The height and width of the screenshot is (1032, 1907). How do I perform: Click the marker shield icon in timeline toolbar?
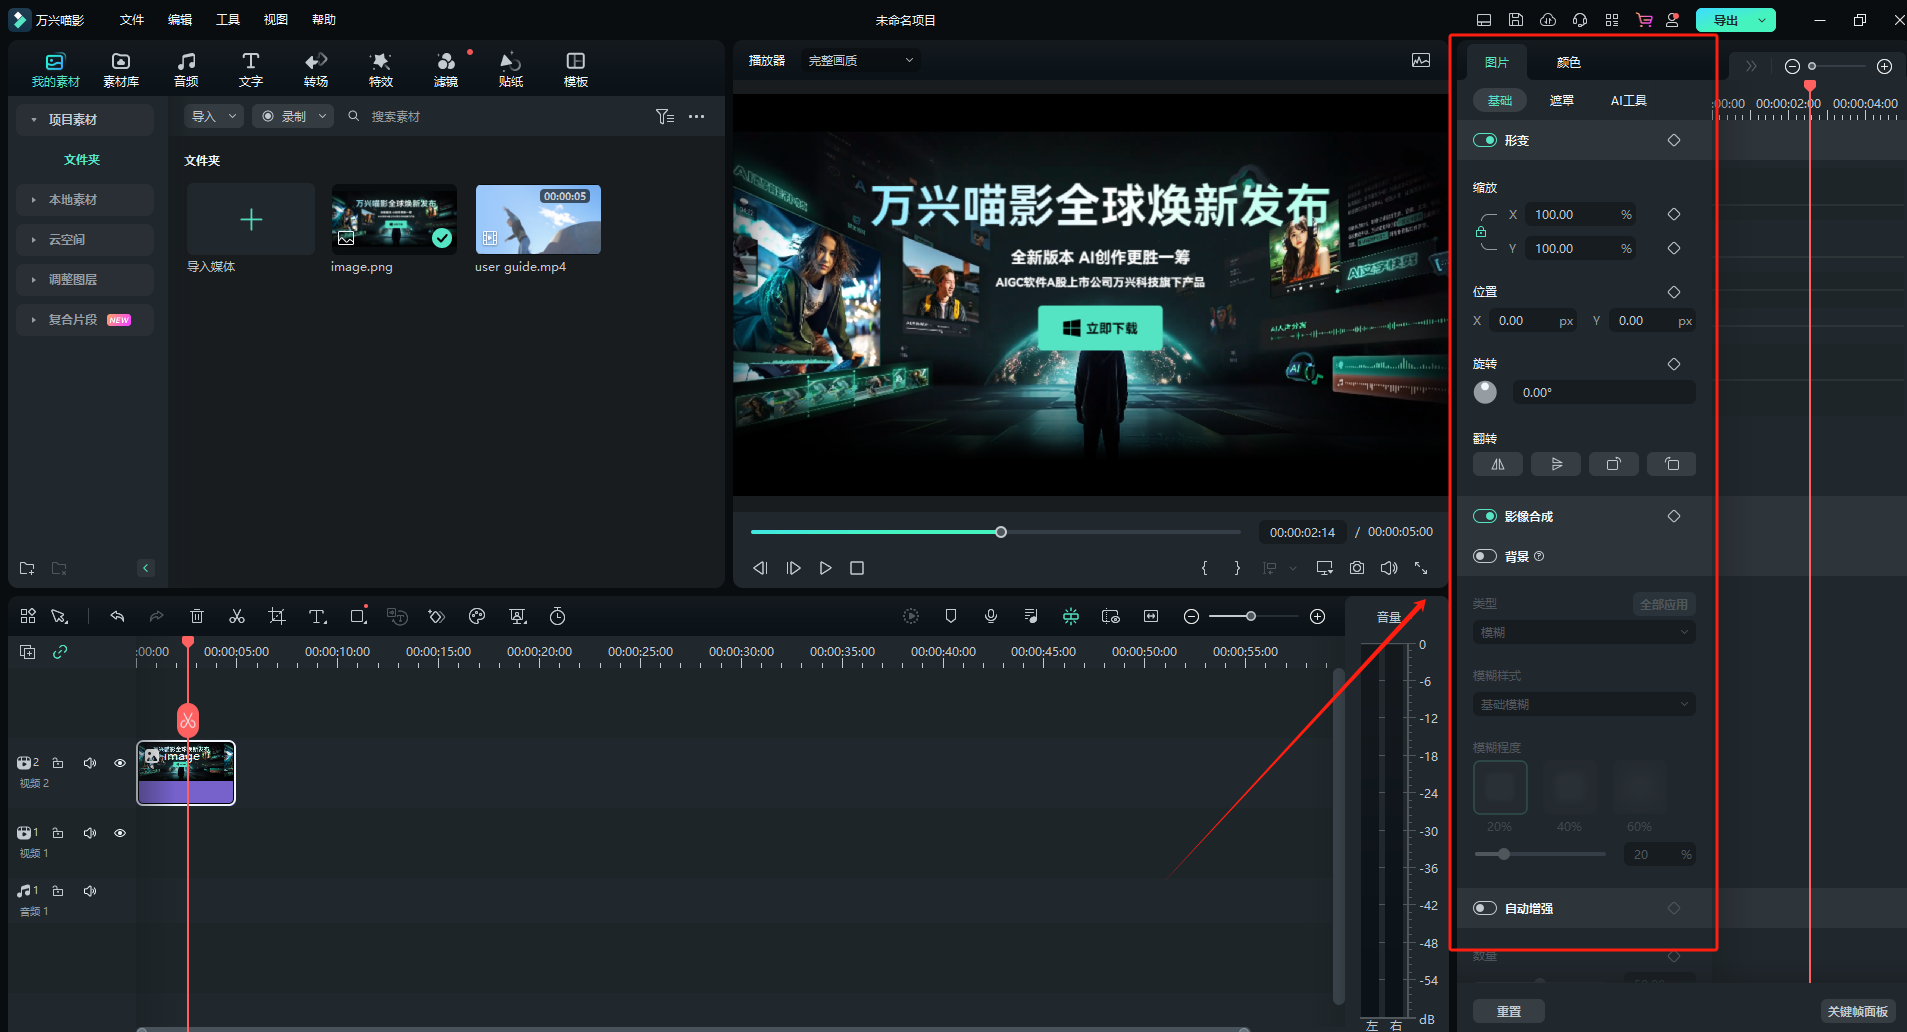[951, 616]
